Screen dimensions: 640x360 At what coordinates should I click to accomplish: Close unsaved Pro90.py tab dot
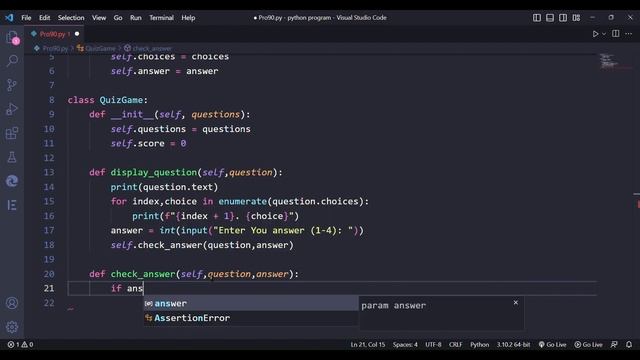point(77,34)
